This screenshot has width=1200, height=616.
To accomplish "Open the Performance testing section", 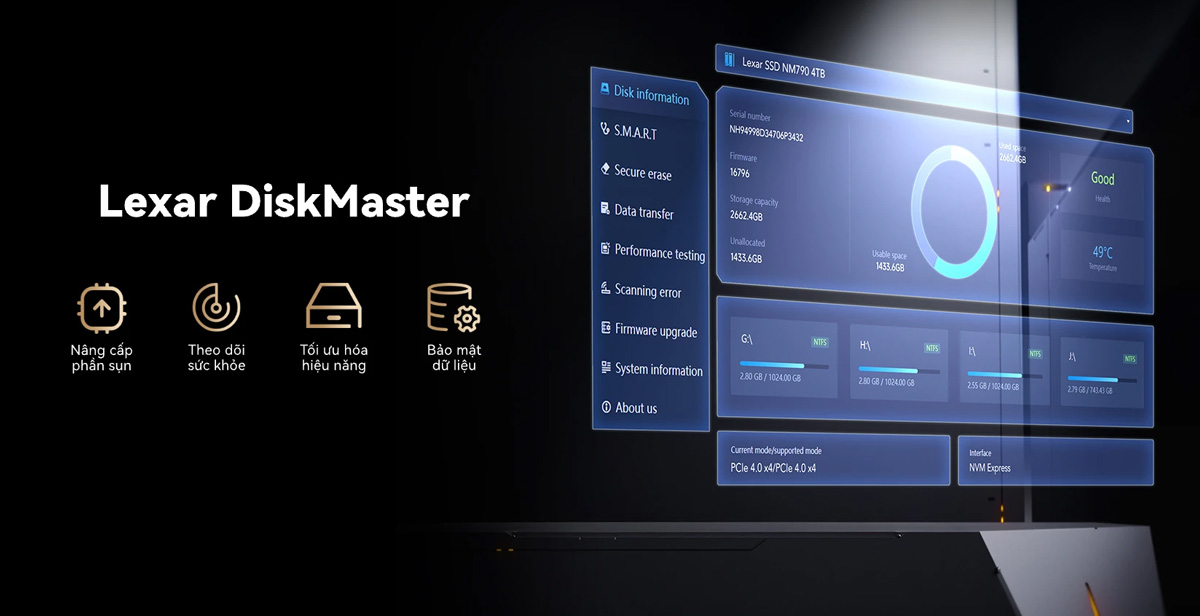I will tap(659, 253).
